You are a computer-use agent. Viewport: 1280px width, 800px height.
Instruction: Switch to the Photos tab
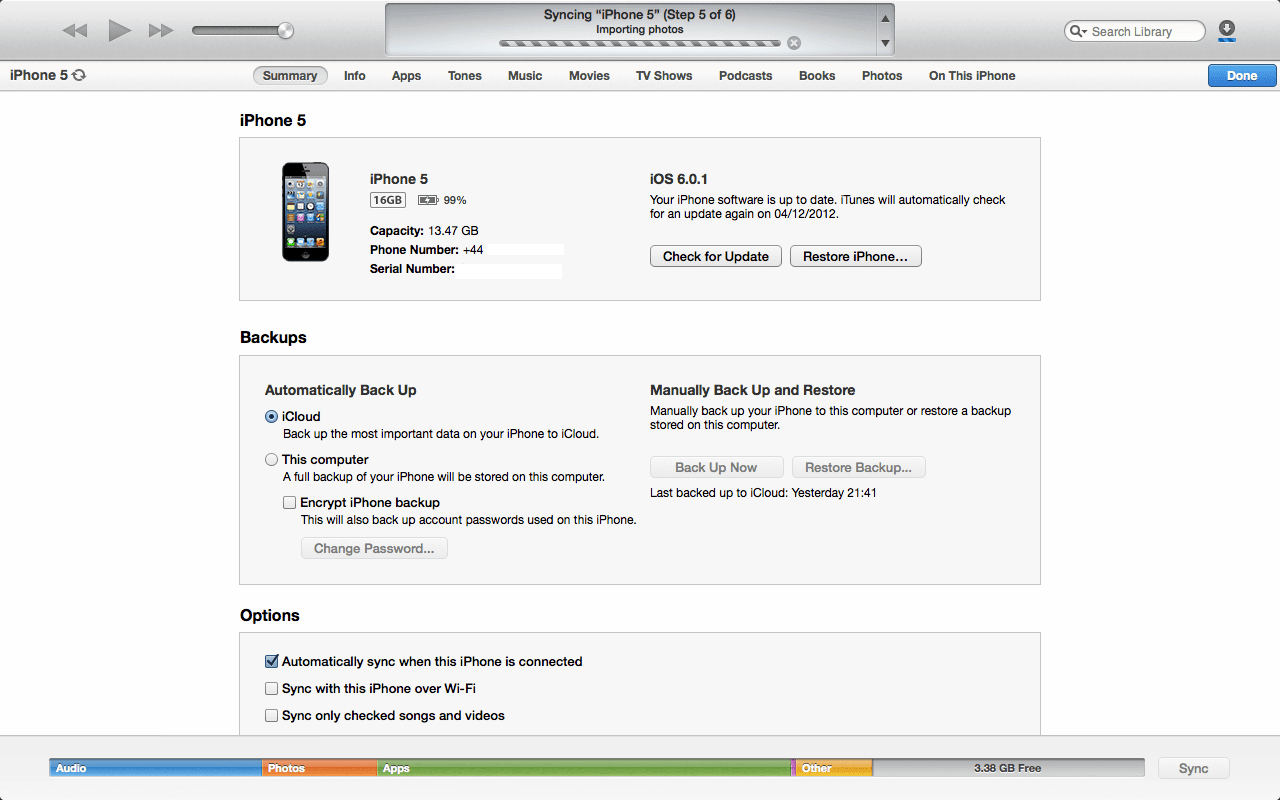click(882, 76)
